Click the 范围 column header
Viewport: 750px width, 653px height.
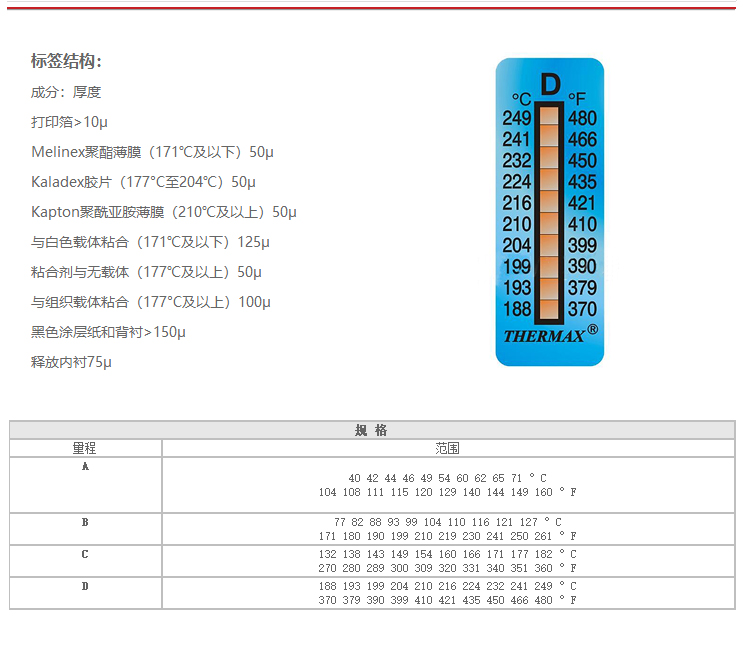(x=448, y=448)
